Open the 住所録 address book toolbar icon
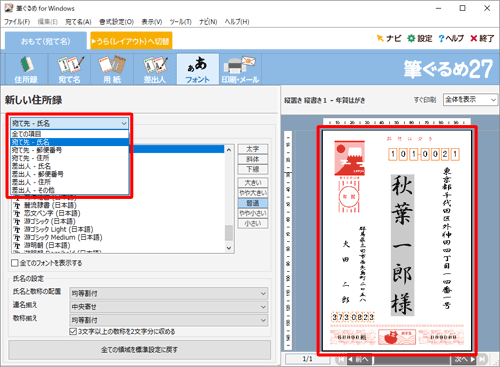500x367 pixels. (26, 69)
